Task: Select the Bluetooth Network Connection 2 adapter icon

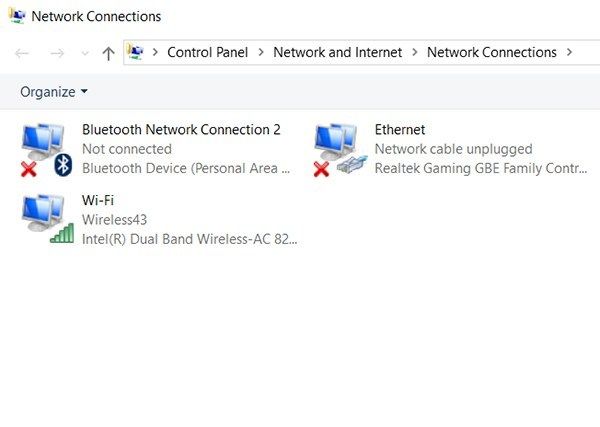Action: (46, 148)
